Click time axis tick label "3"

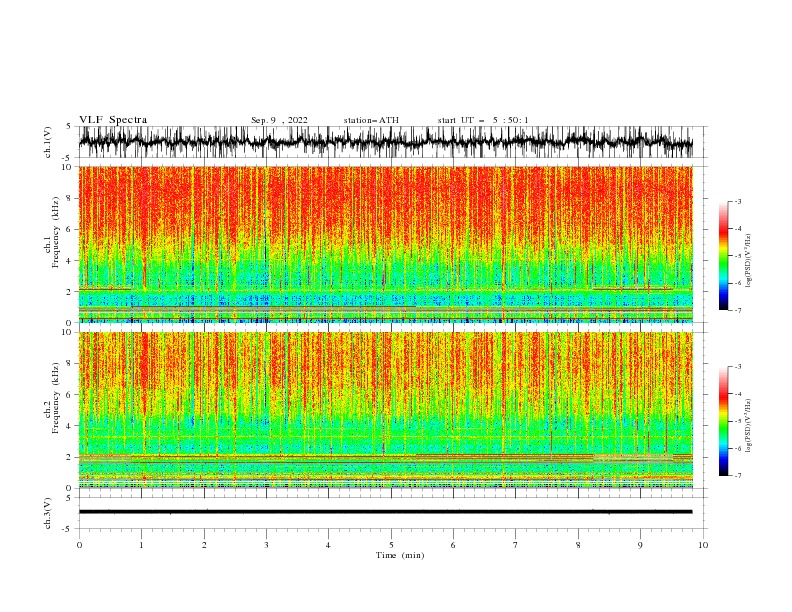coord(266,545)
